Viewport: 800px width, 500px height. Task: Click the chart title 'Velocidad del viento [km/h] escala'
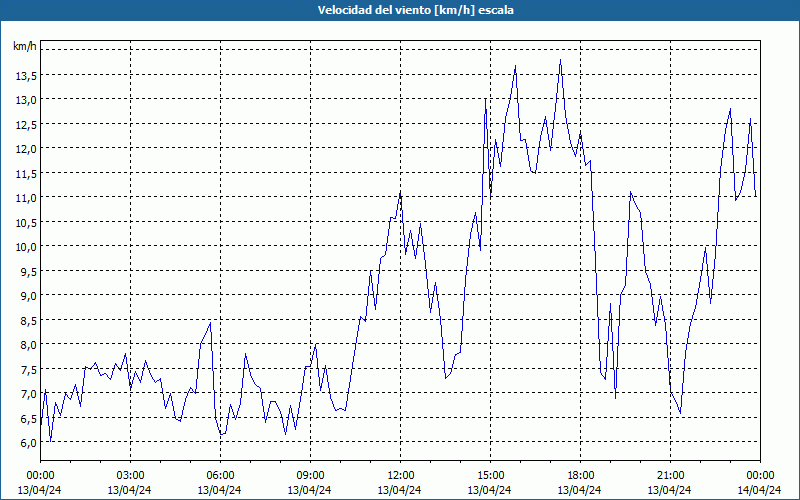[x=415, y=10]
